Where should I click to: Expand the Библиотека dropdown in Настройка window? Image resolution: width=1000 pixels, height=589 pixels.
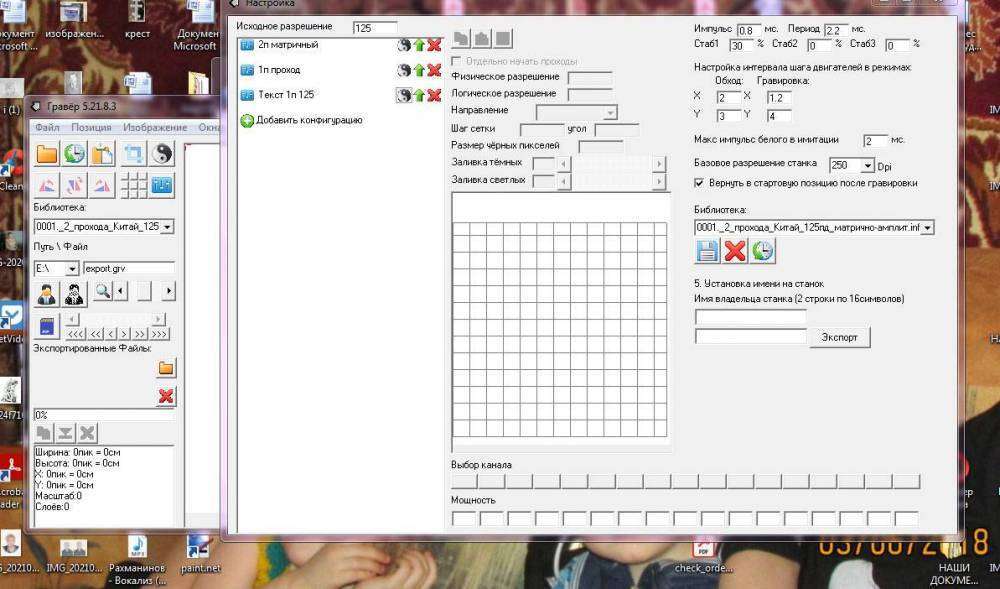(927, 228)
